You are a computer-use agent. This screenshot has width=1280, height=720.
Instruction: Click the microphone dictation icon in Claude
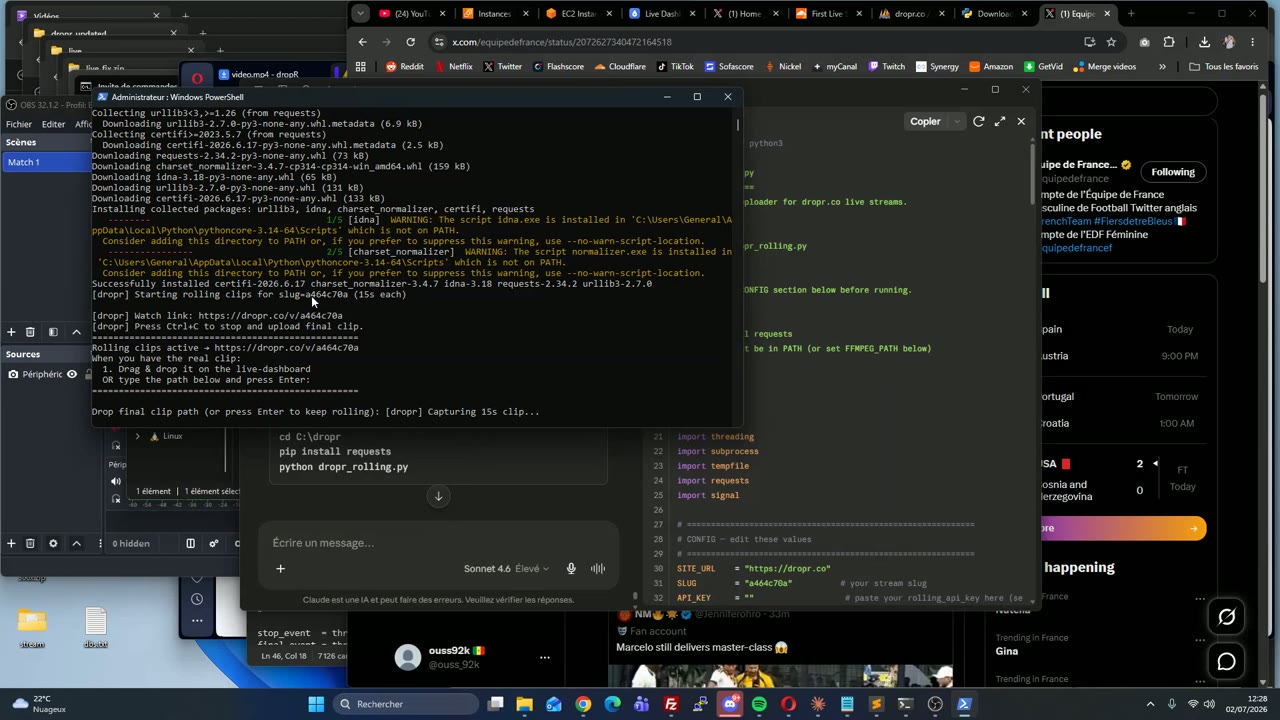pos(571,569)
